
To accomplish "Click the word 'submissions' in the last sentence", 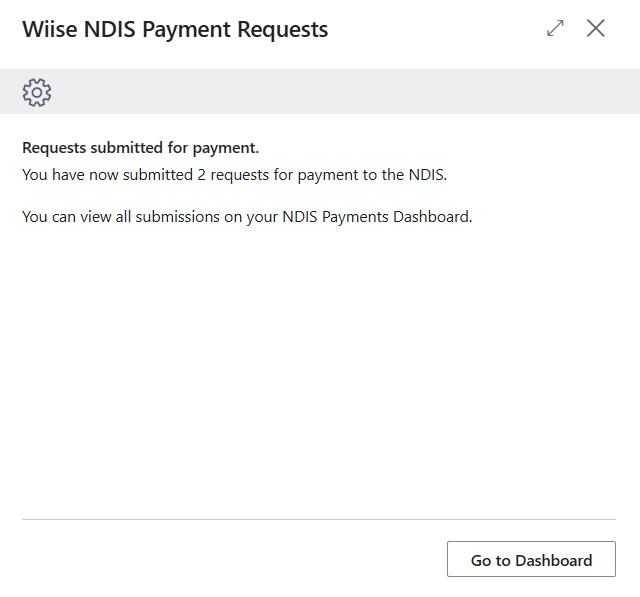I will click(178, 217).
